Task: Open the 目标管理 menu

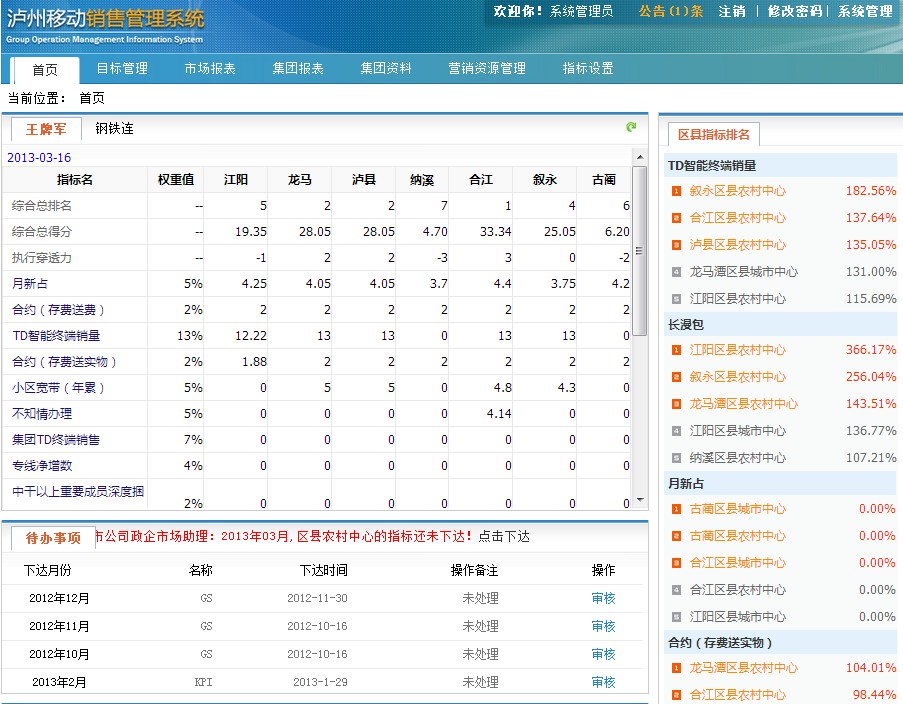Action: pos(122,69)
